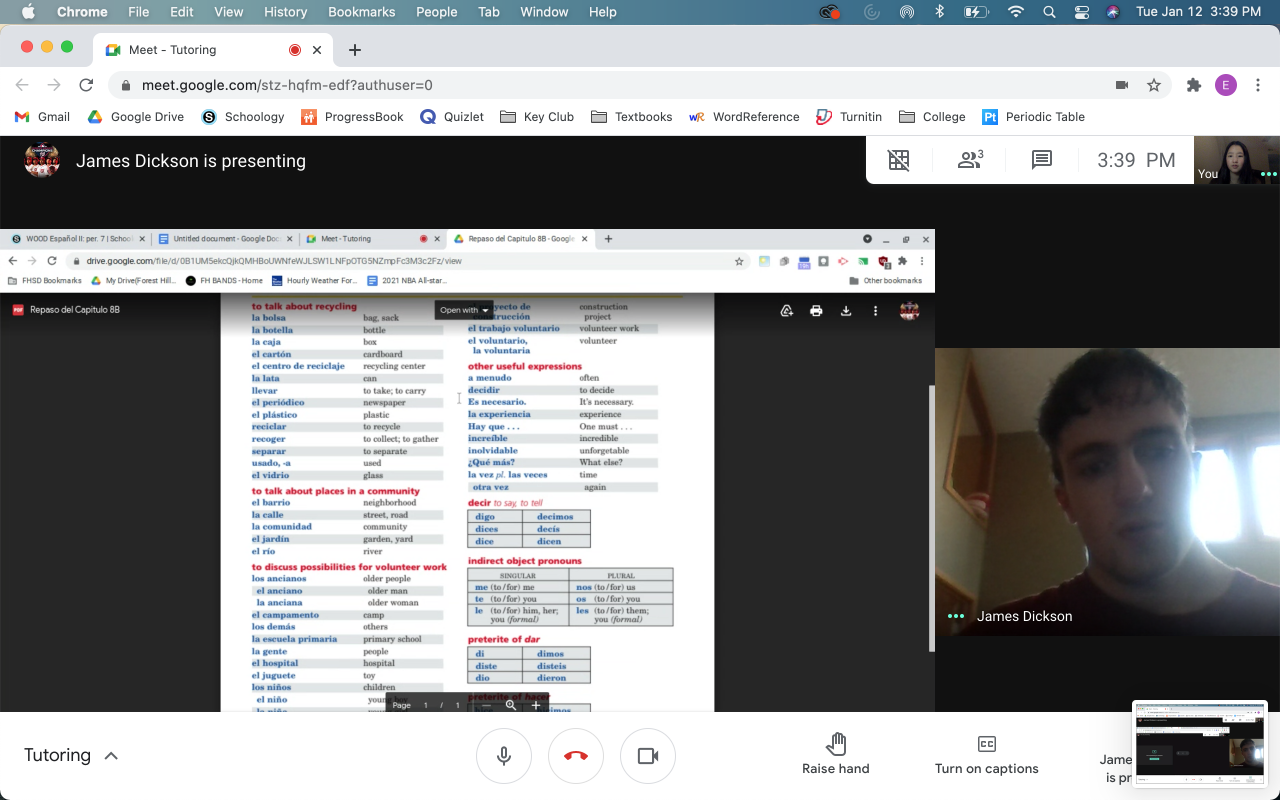Open the View menu
The image size is (1280, 800).
(x=229, y=12)
